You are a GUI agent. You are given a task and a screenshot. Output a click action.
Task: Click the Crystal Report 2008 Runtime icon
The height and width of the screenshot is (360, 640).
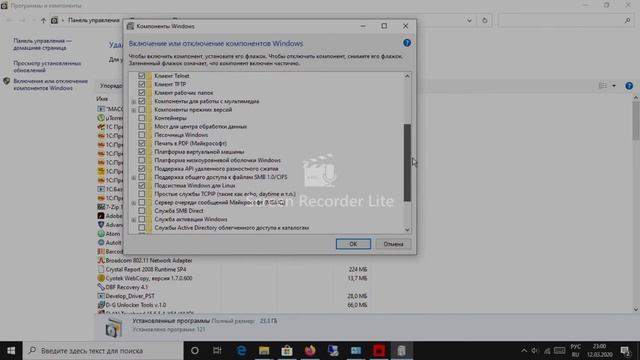[101, 269]
